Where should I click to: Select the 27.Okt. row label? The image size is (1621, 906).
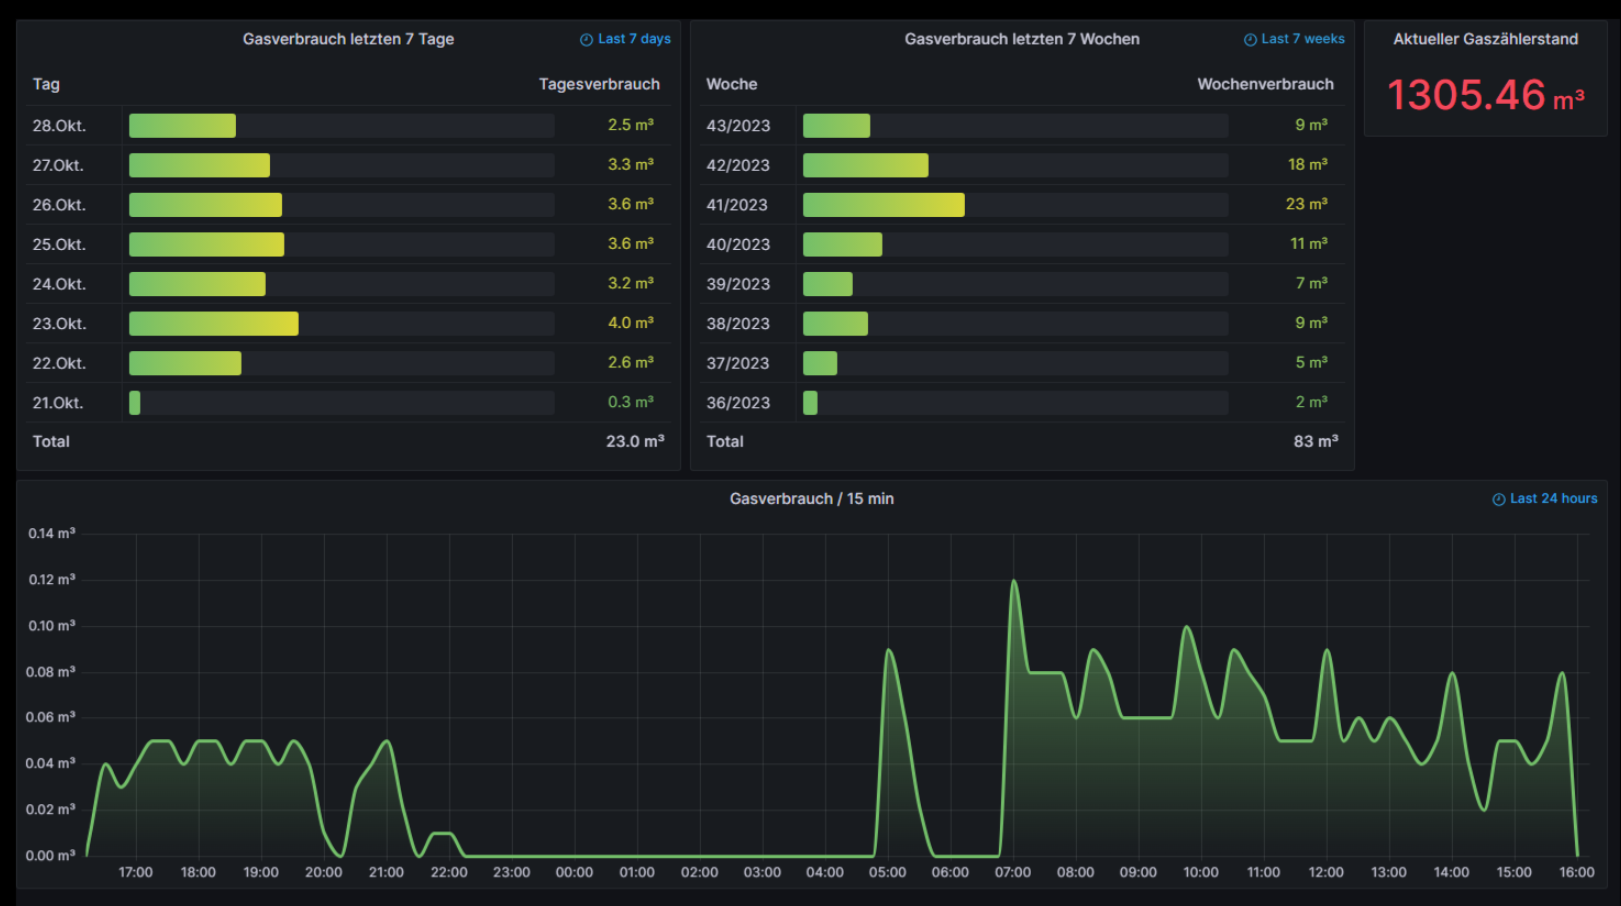click(58, 165)
